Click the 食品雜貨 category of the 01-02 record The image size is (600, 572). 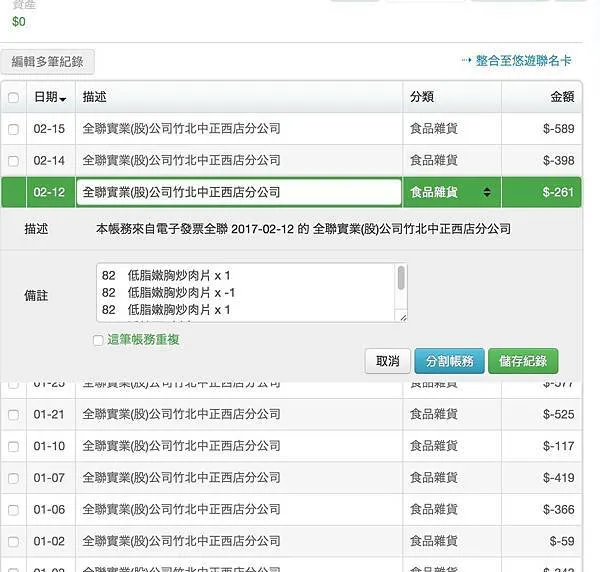coord(434,541)
